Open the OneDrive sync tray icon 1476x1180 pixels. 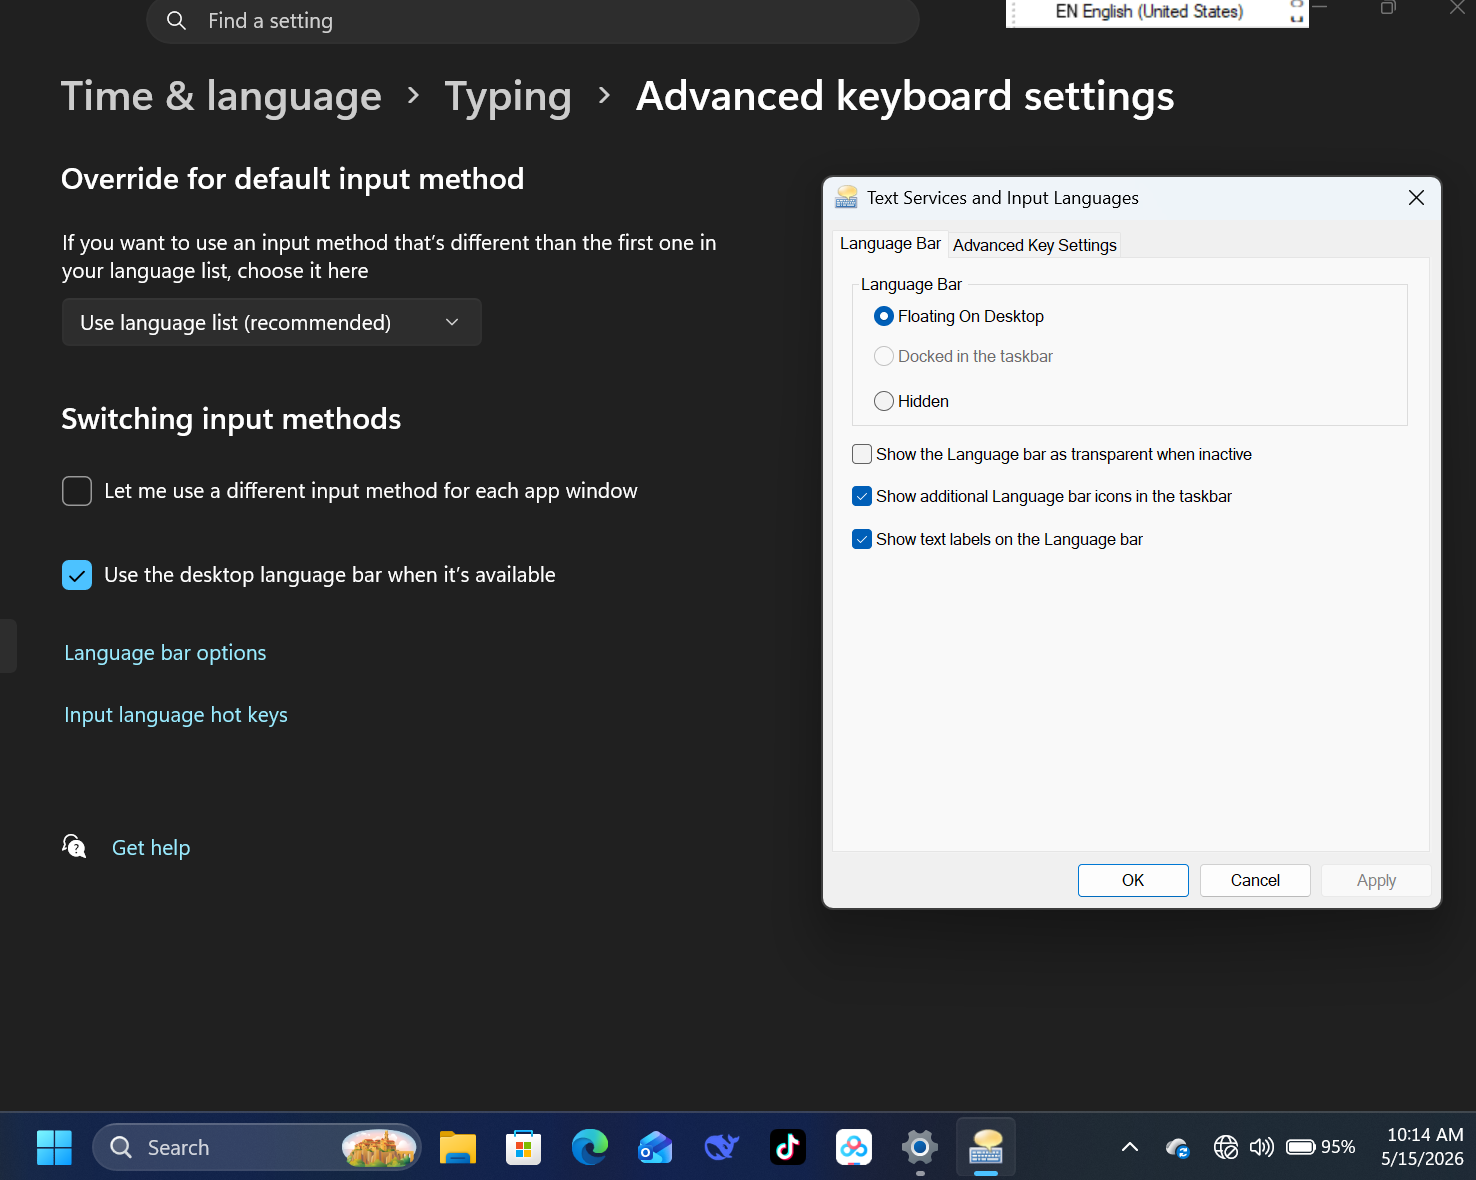click(1178, 1147)
